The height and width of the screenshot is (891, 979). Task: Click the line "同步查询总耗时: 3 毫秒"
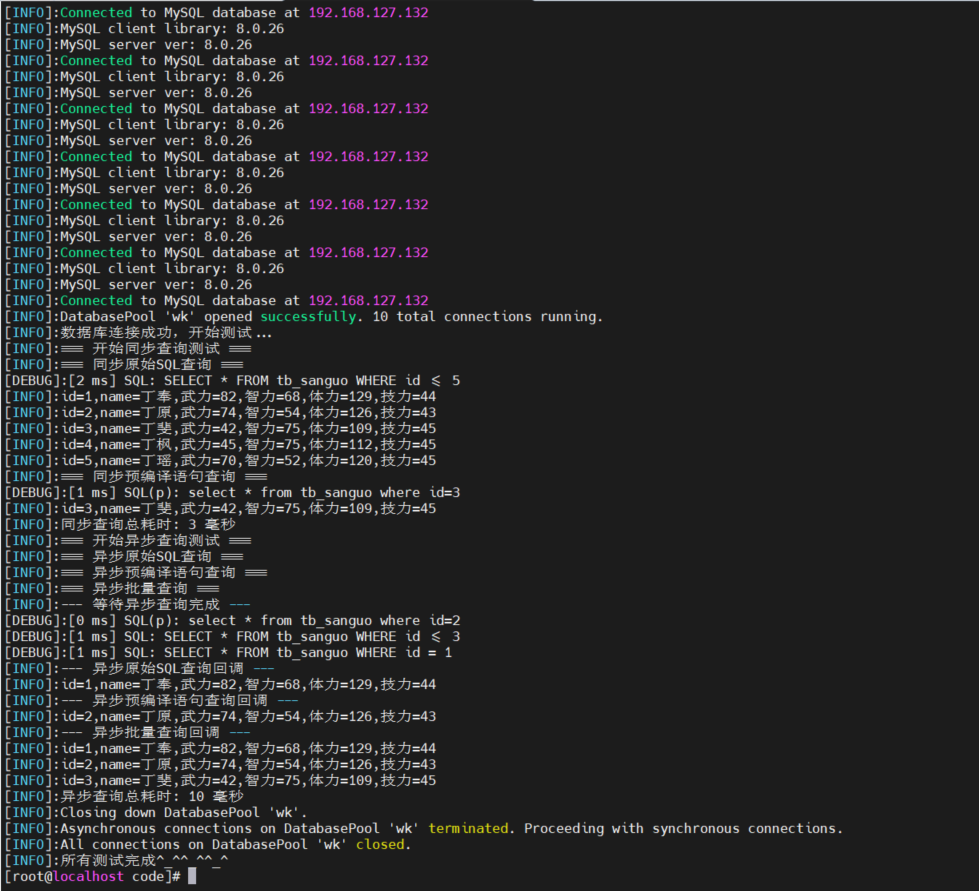[120, 524]
